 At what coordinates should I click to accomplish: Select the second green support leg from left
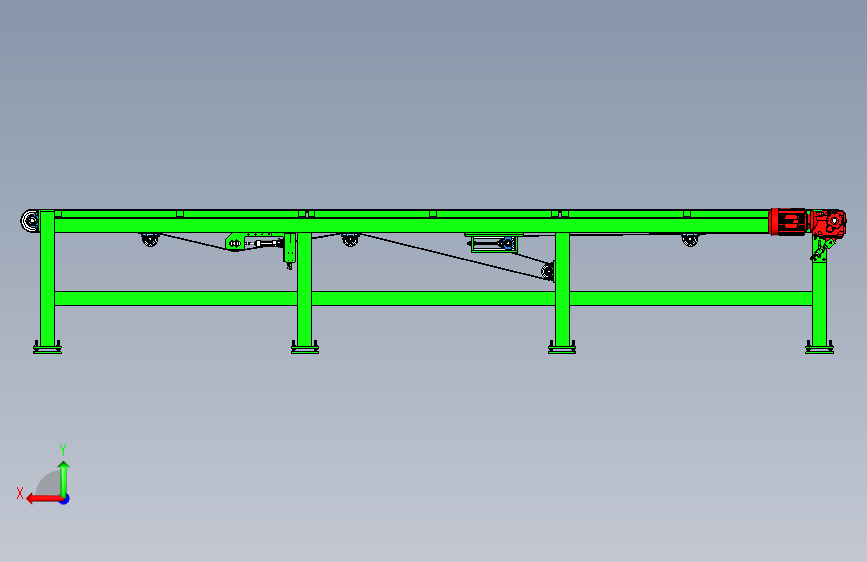305,289
